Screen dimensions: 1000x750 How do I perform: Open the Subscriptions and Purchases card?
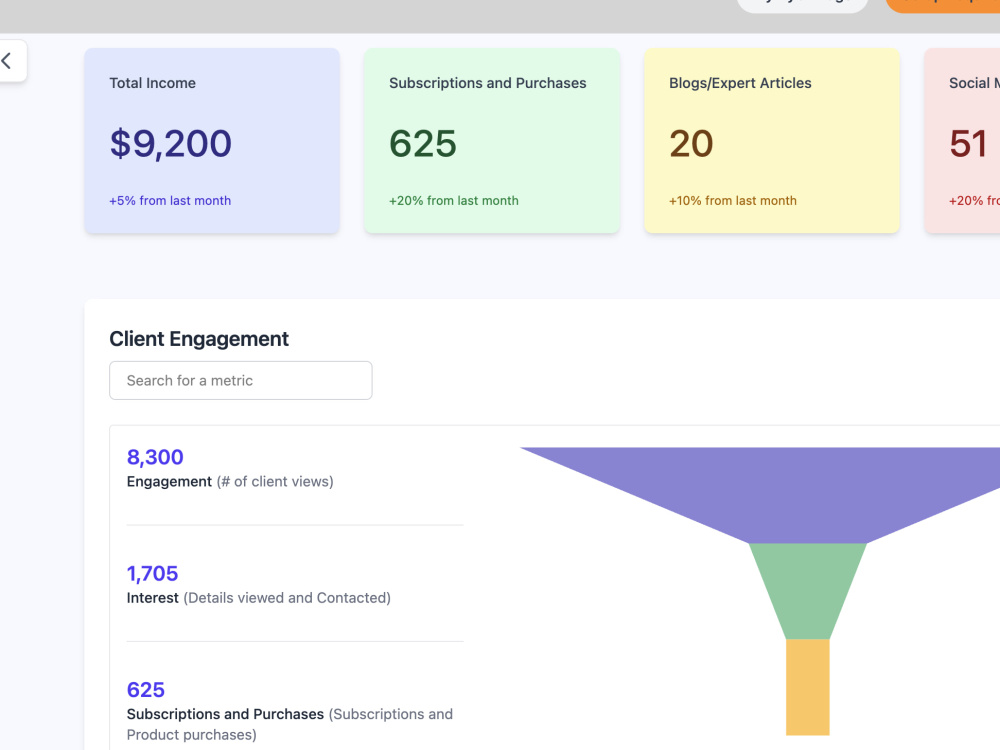coord(492,140)
